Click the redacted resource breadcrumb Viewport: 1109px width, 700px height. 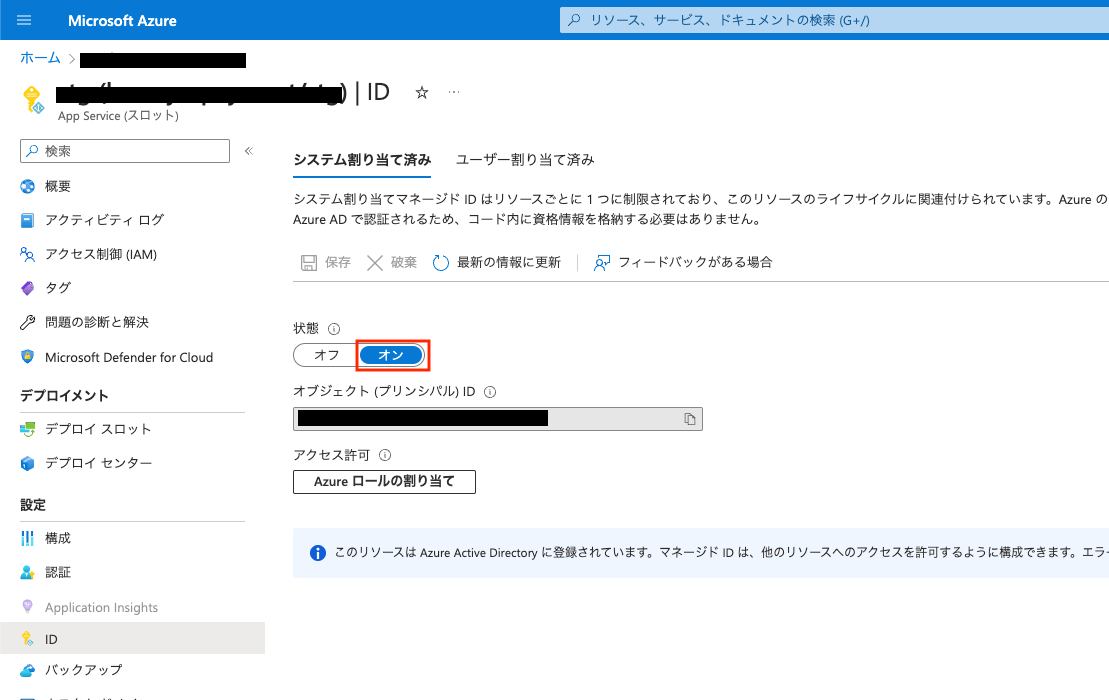coord(163,59)
